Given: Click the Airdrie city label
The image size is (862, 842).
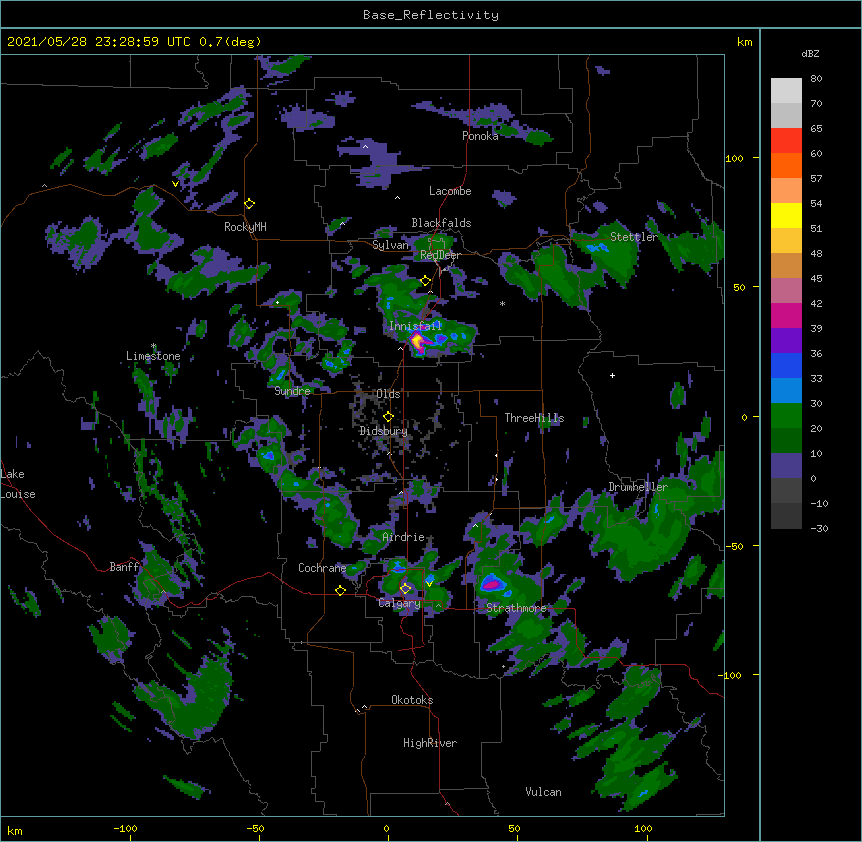Looking at the screenshot, I should tap(404, 537).
